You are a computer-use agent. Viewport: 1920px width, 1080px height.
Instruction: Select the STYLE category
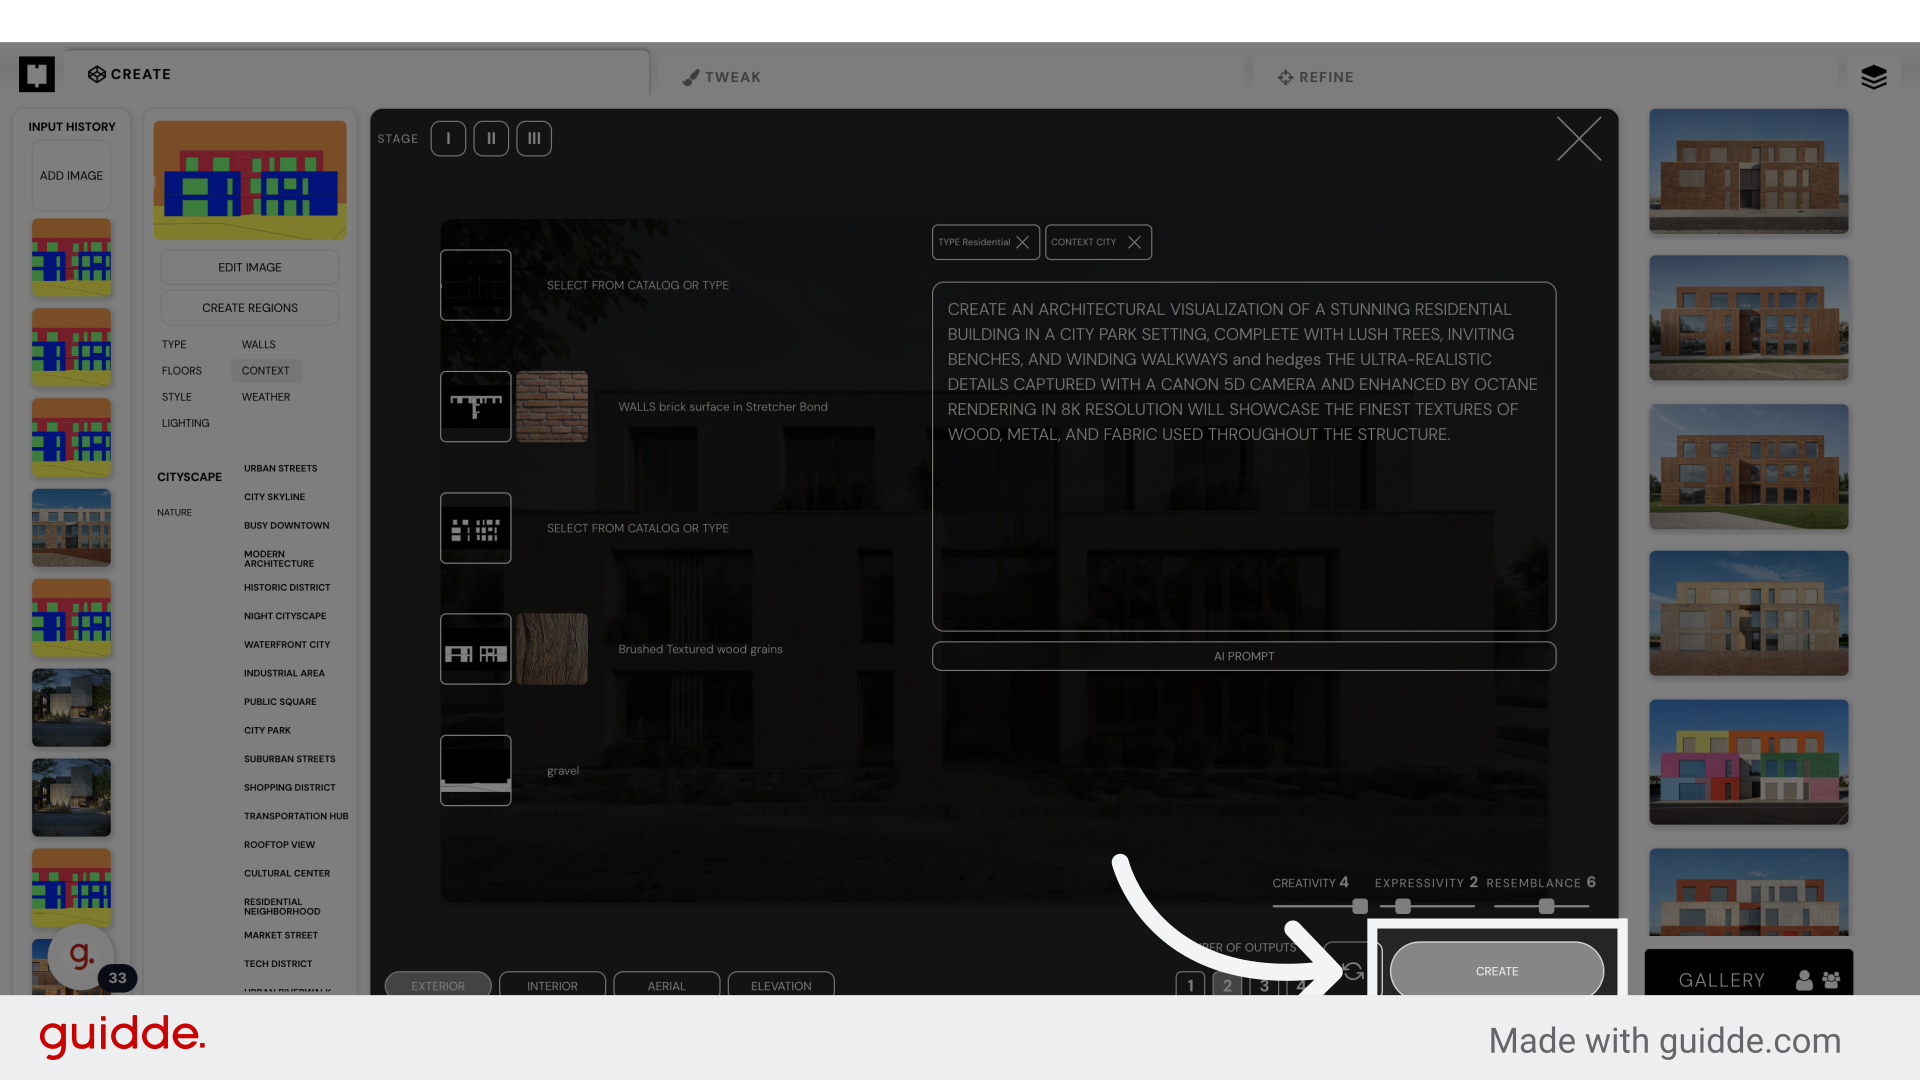coord(177,397)
